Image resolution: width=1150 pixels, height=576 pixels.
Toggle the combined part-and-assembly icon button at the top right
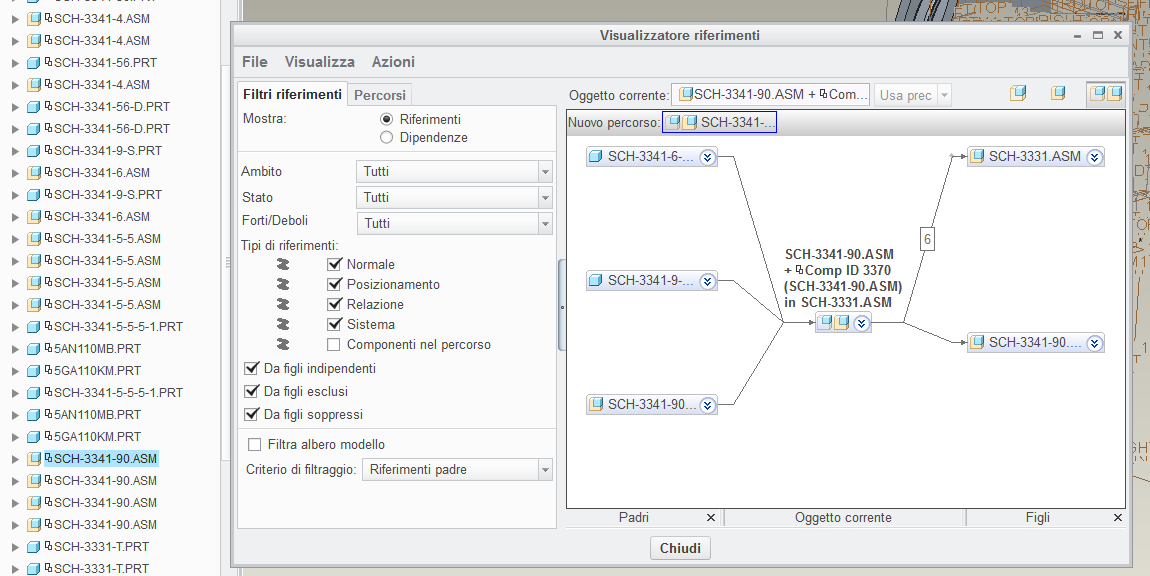coord(1106,94)
